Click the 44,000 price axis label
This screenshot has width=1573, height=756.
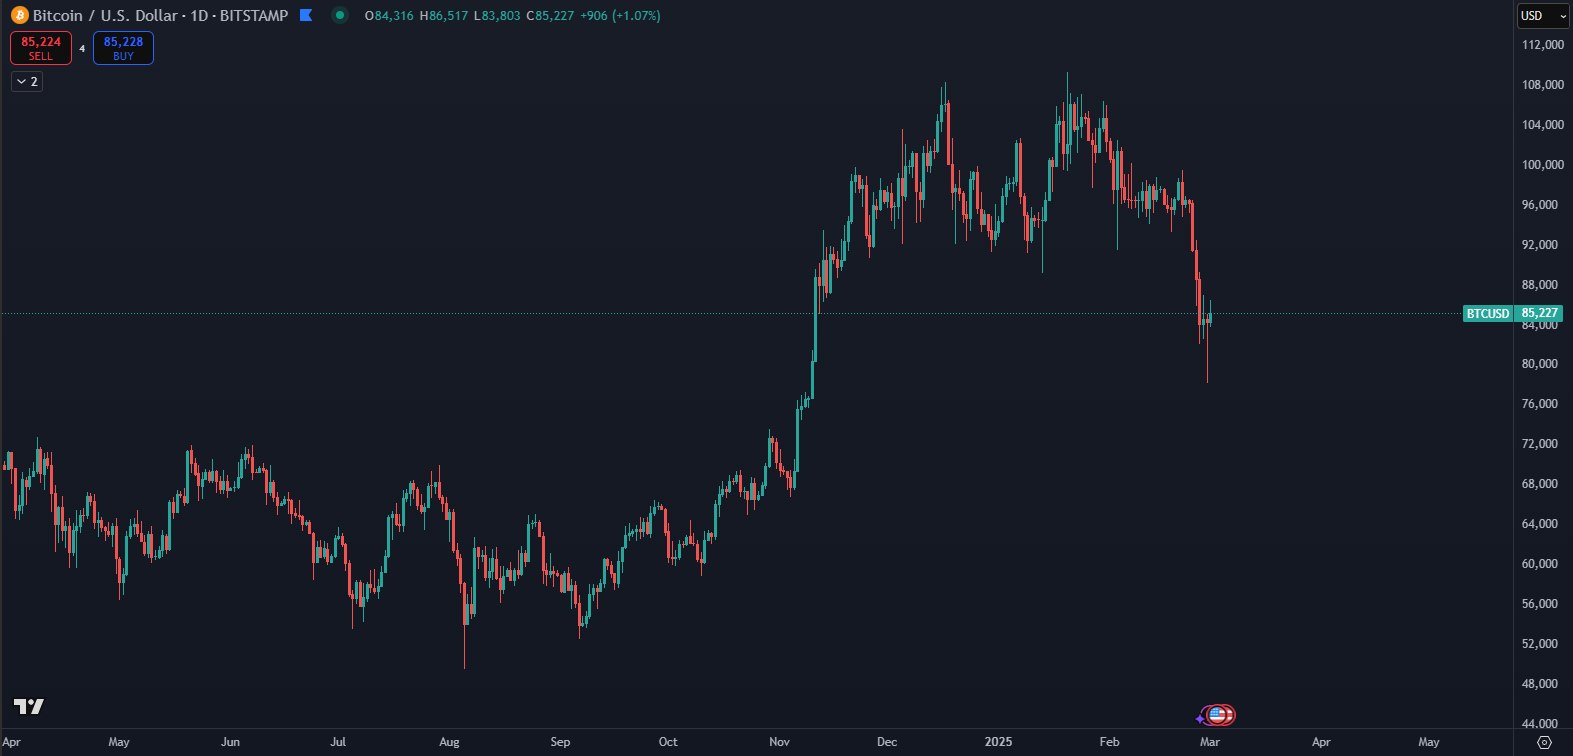1542,724
